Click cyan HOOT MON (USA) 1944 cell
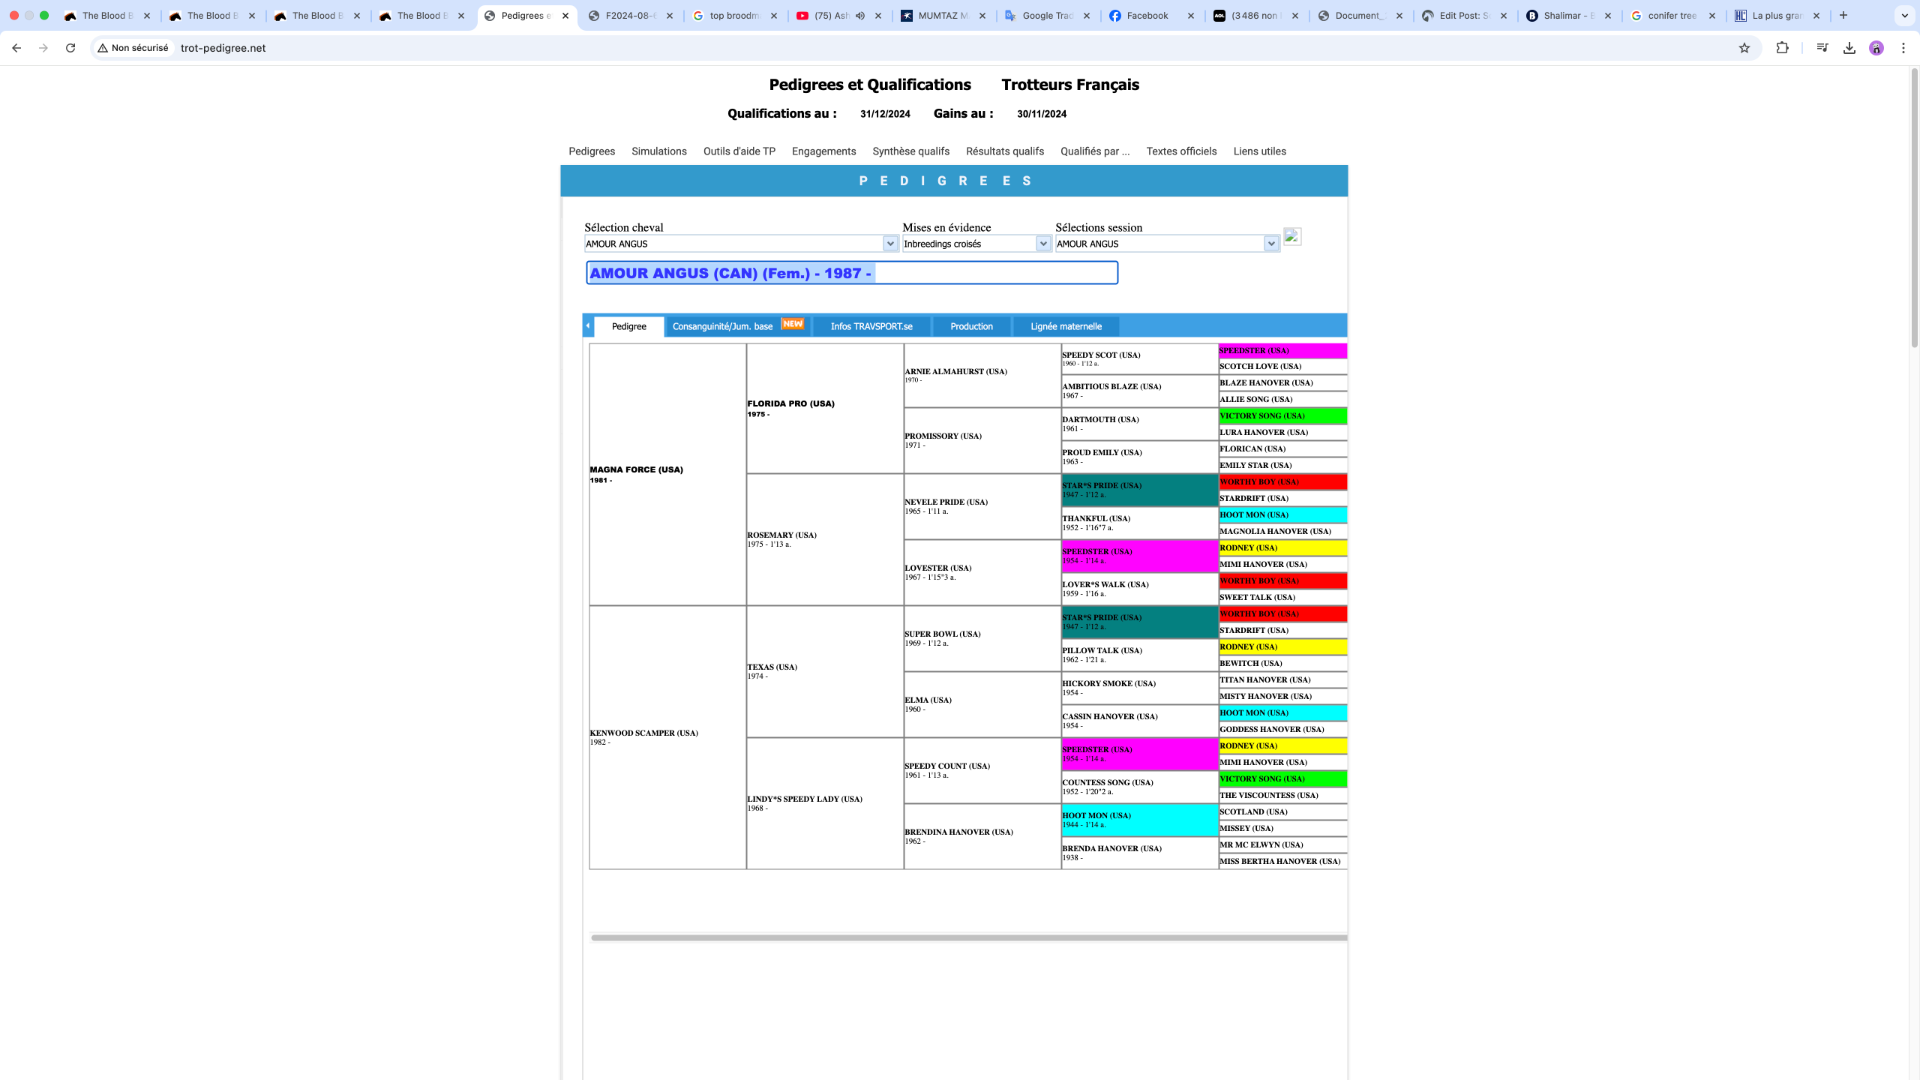Image resolution: width=1920 pixels, height=1080 pixels. pos(1139,820)
